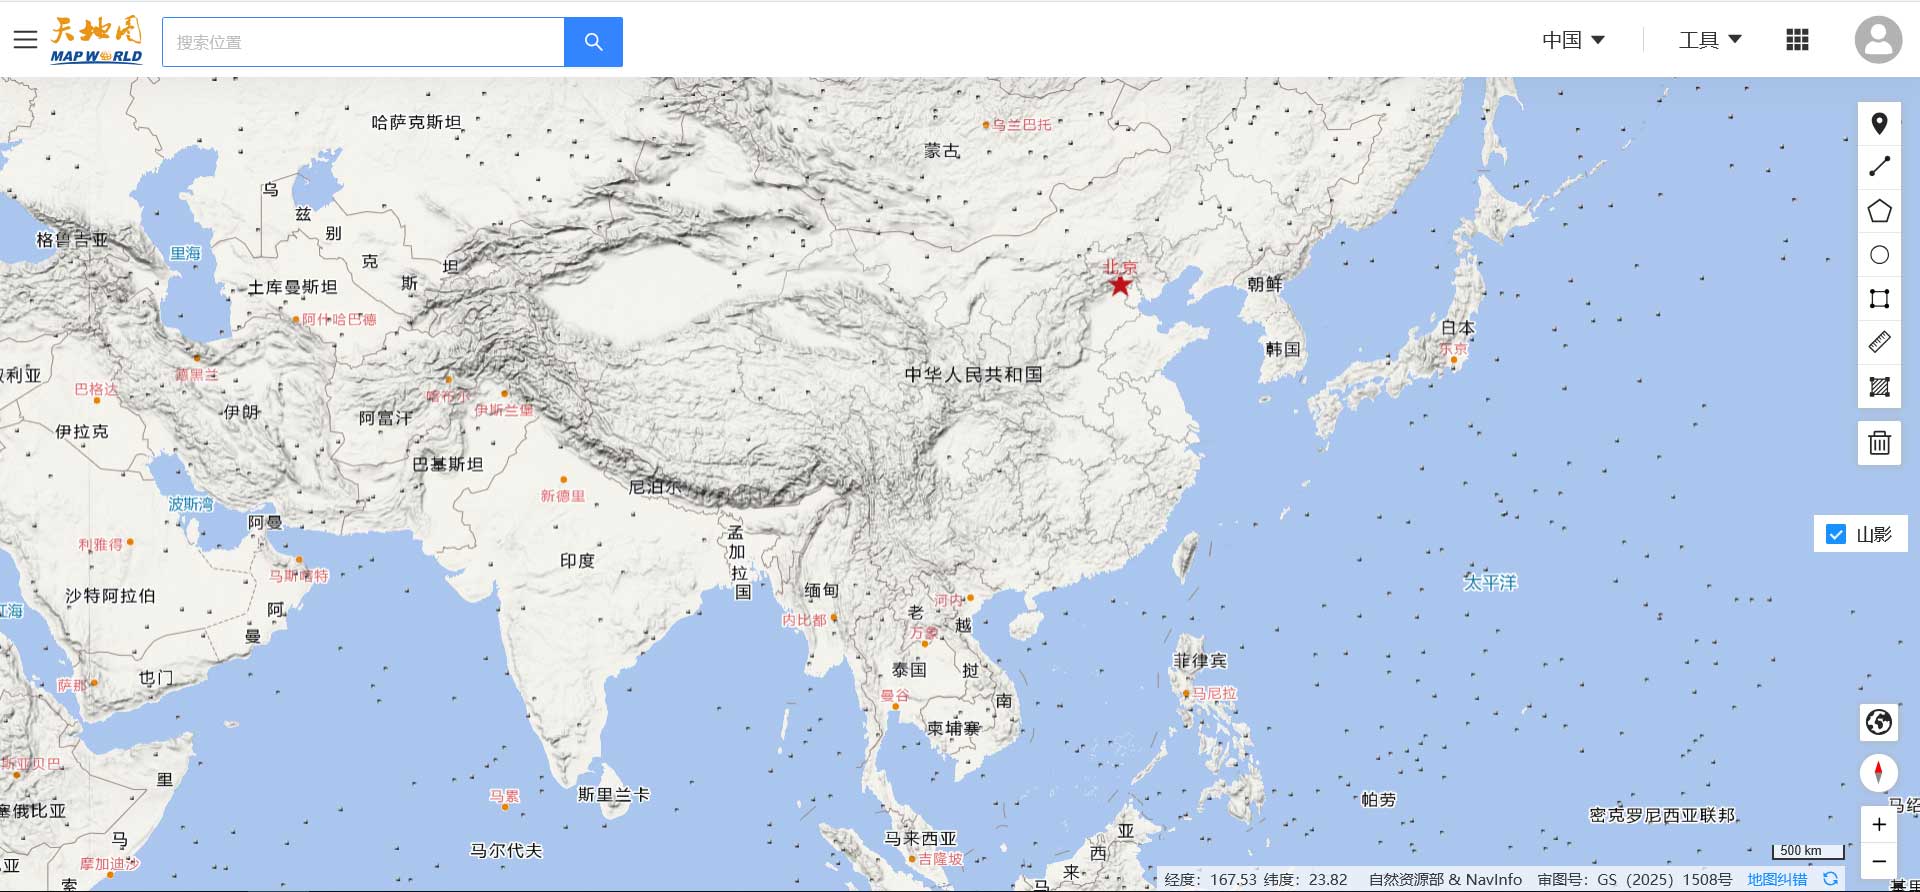Zoom in with the plus button
The width and height of the screenshot is (1920, 892).
point(1879,825)
